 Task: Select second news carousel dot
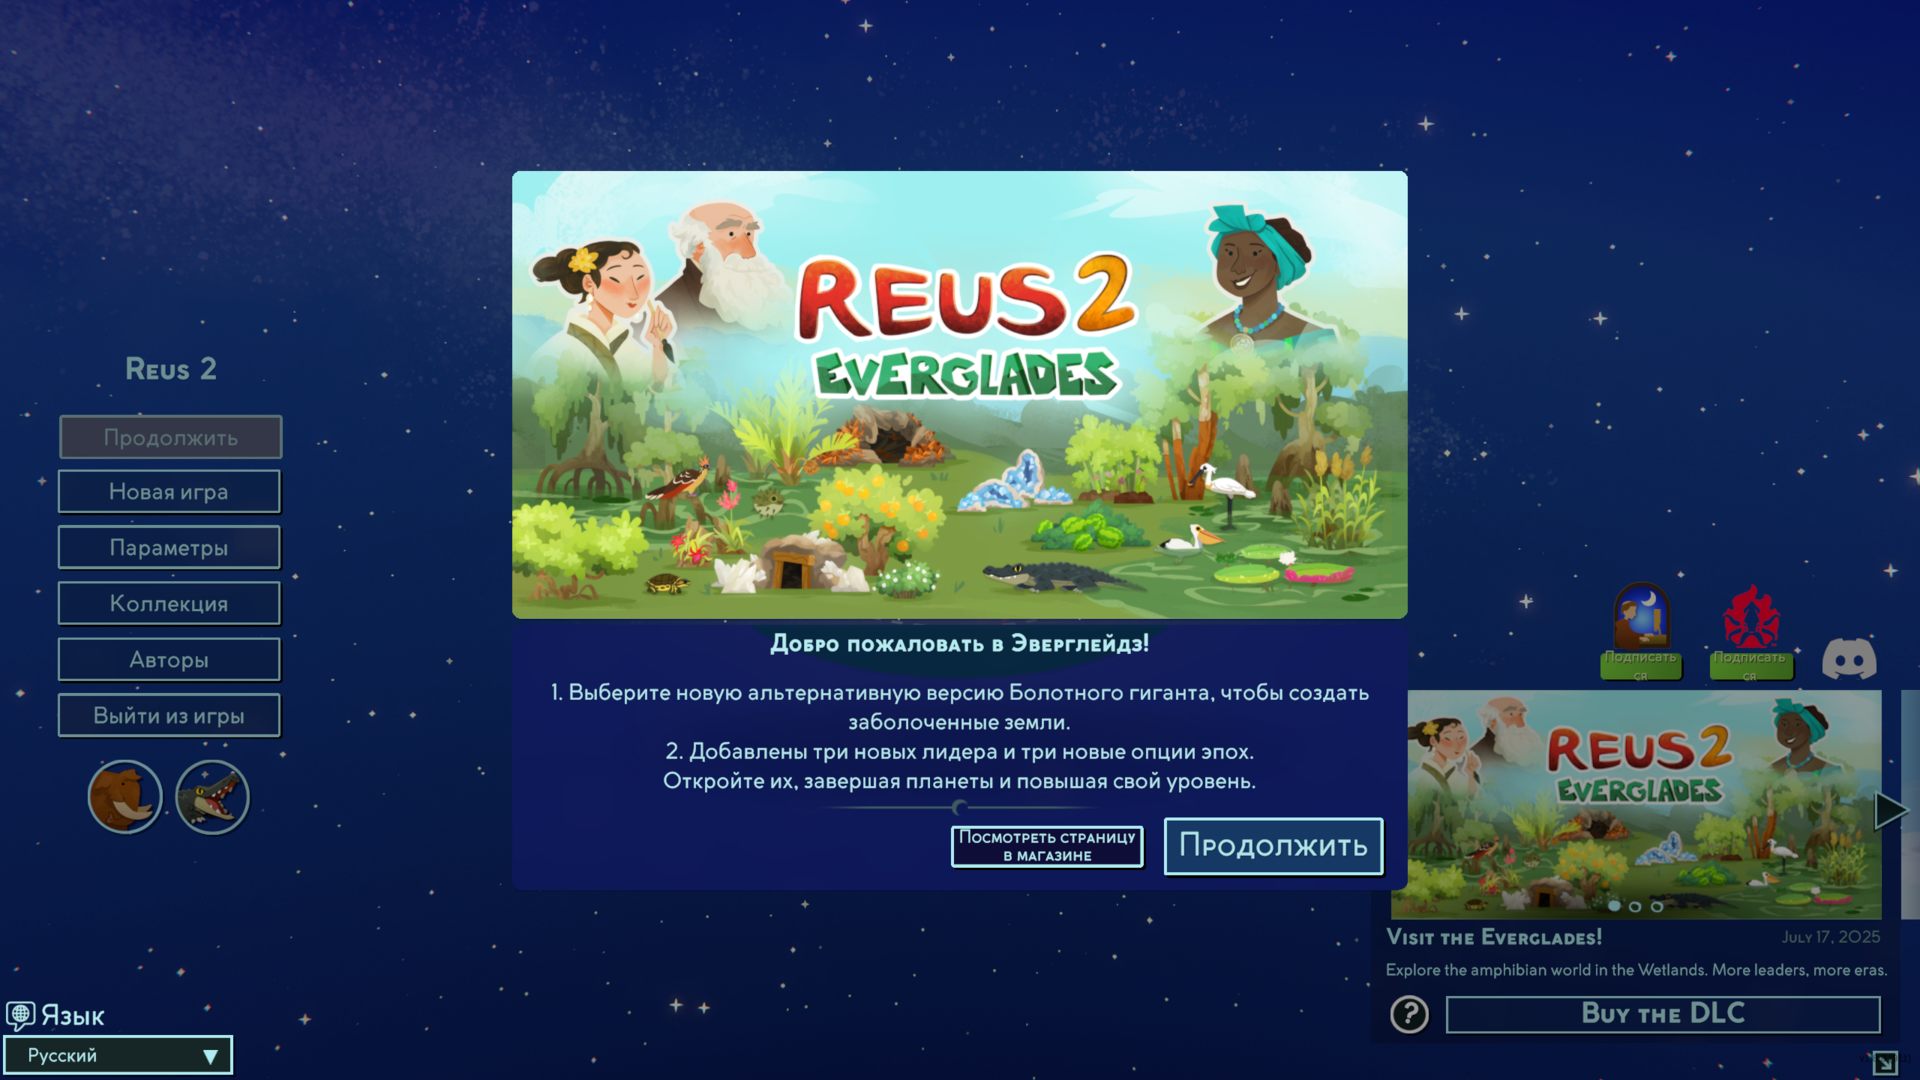click(1635, 907)
